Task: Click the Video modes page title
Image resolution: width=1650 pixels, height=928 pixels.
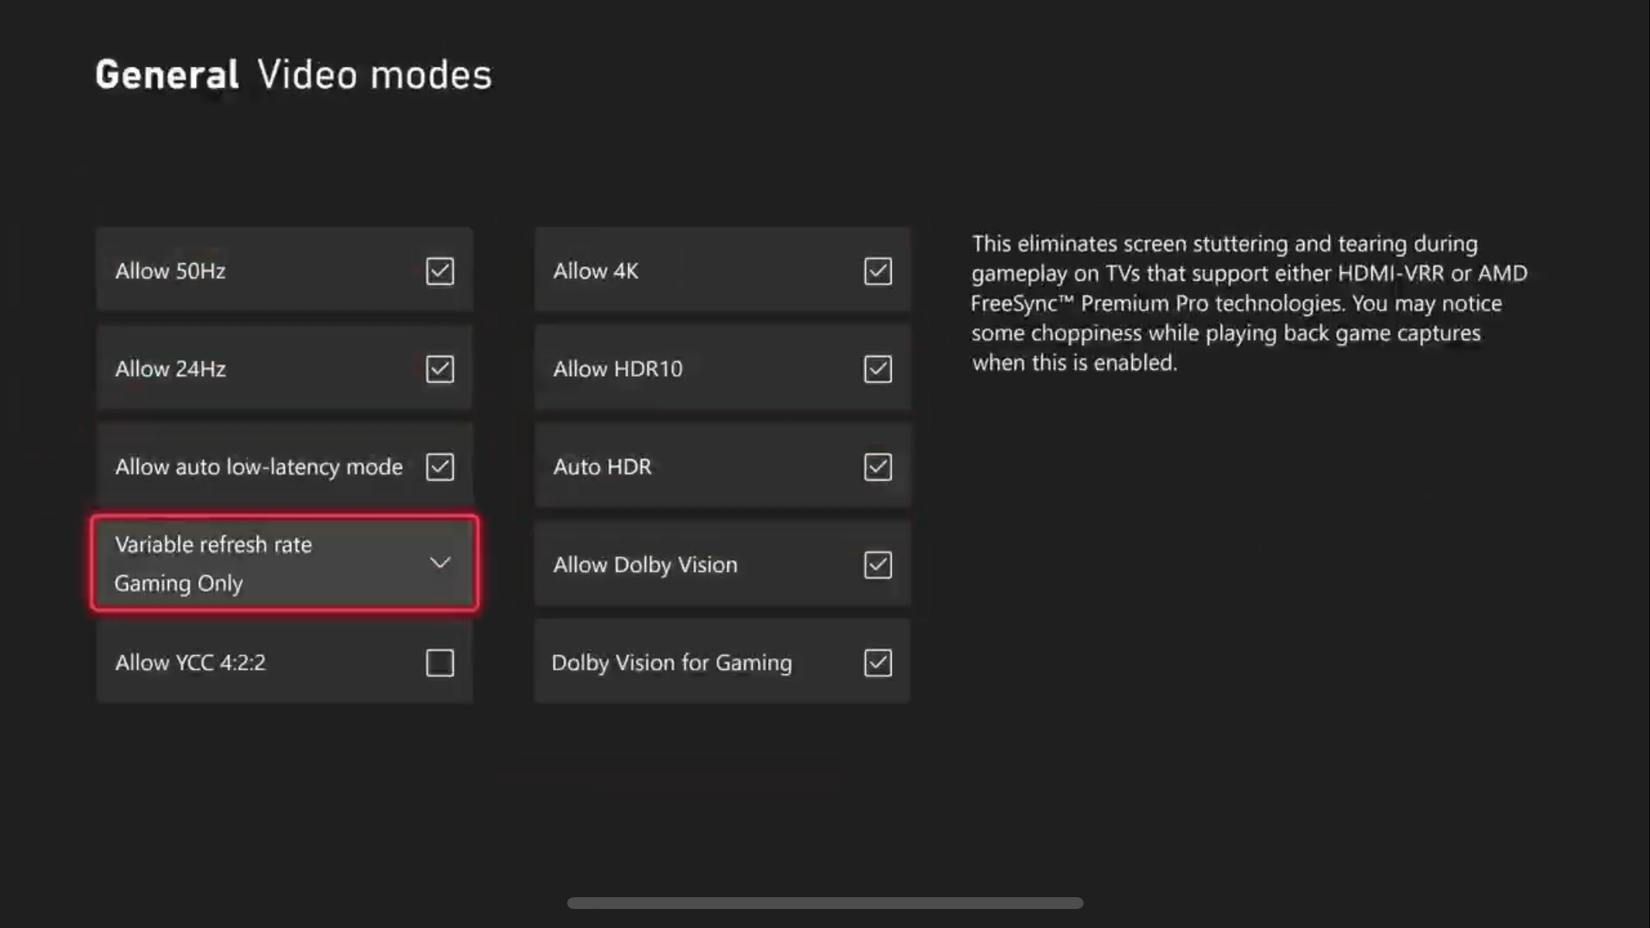Action: click(374, 73)
